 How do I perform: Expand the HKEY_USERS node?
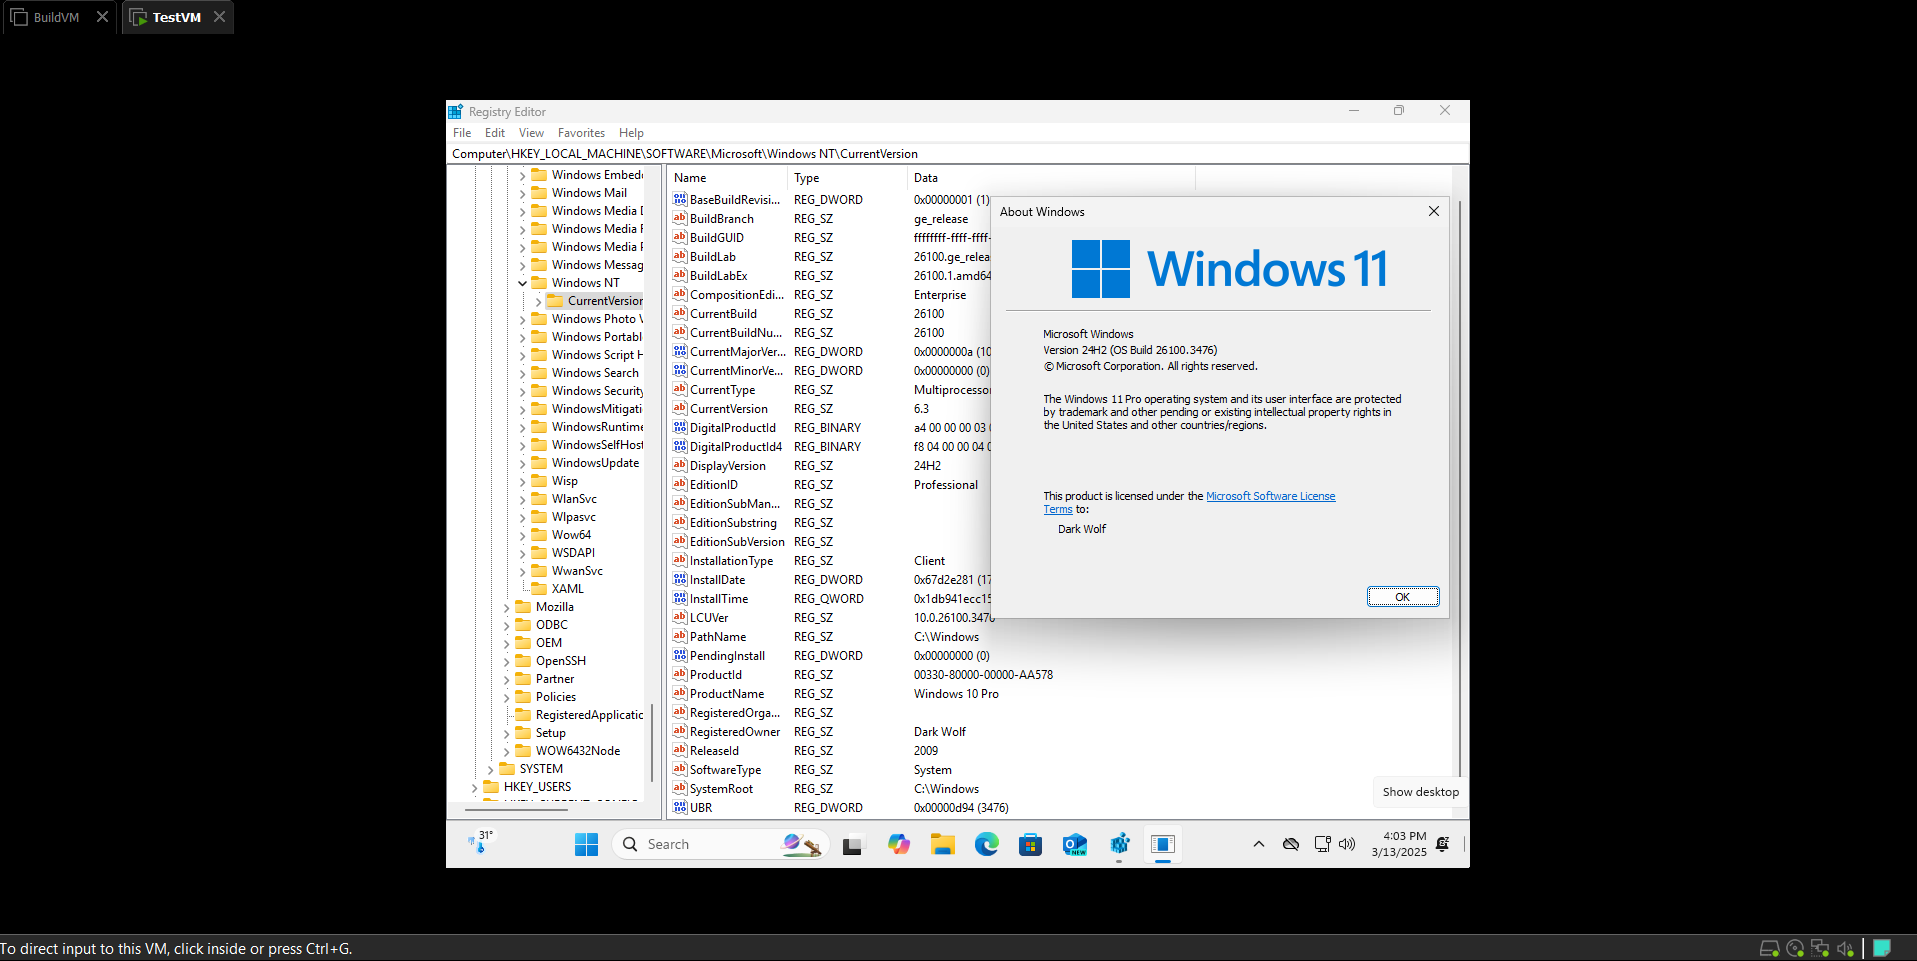tap(474, 787)
